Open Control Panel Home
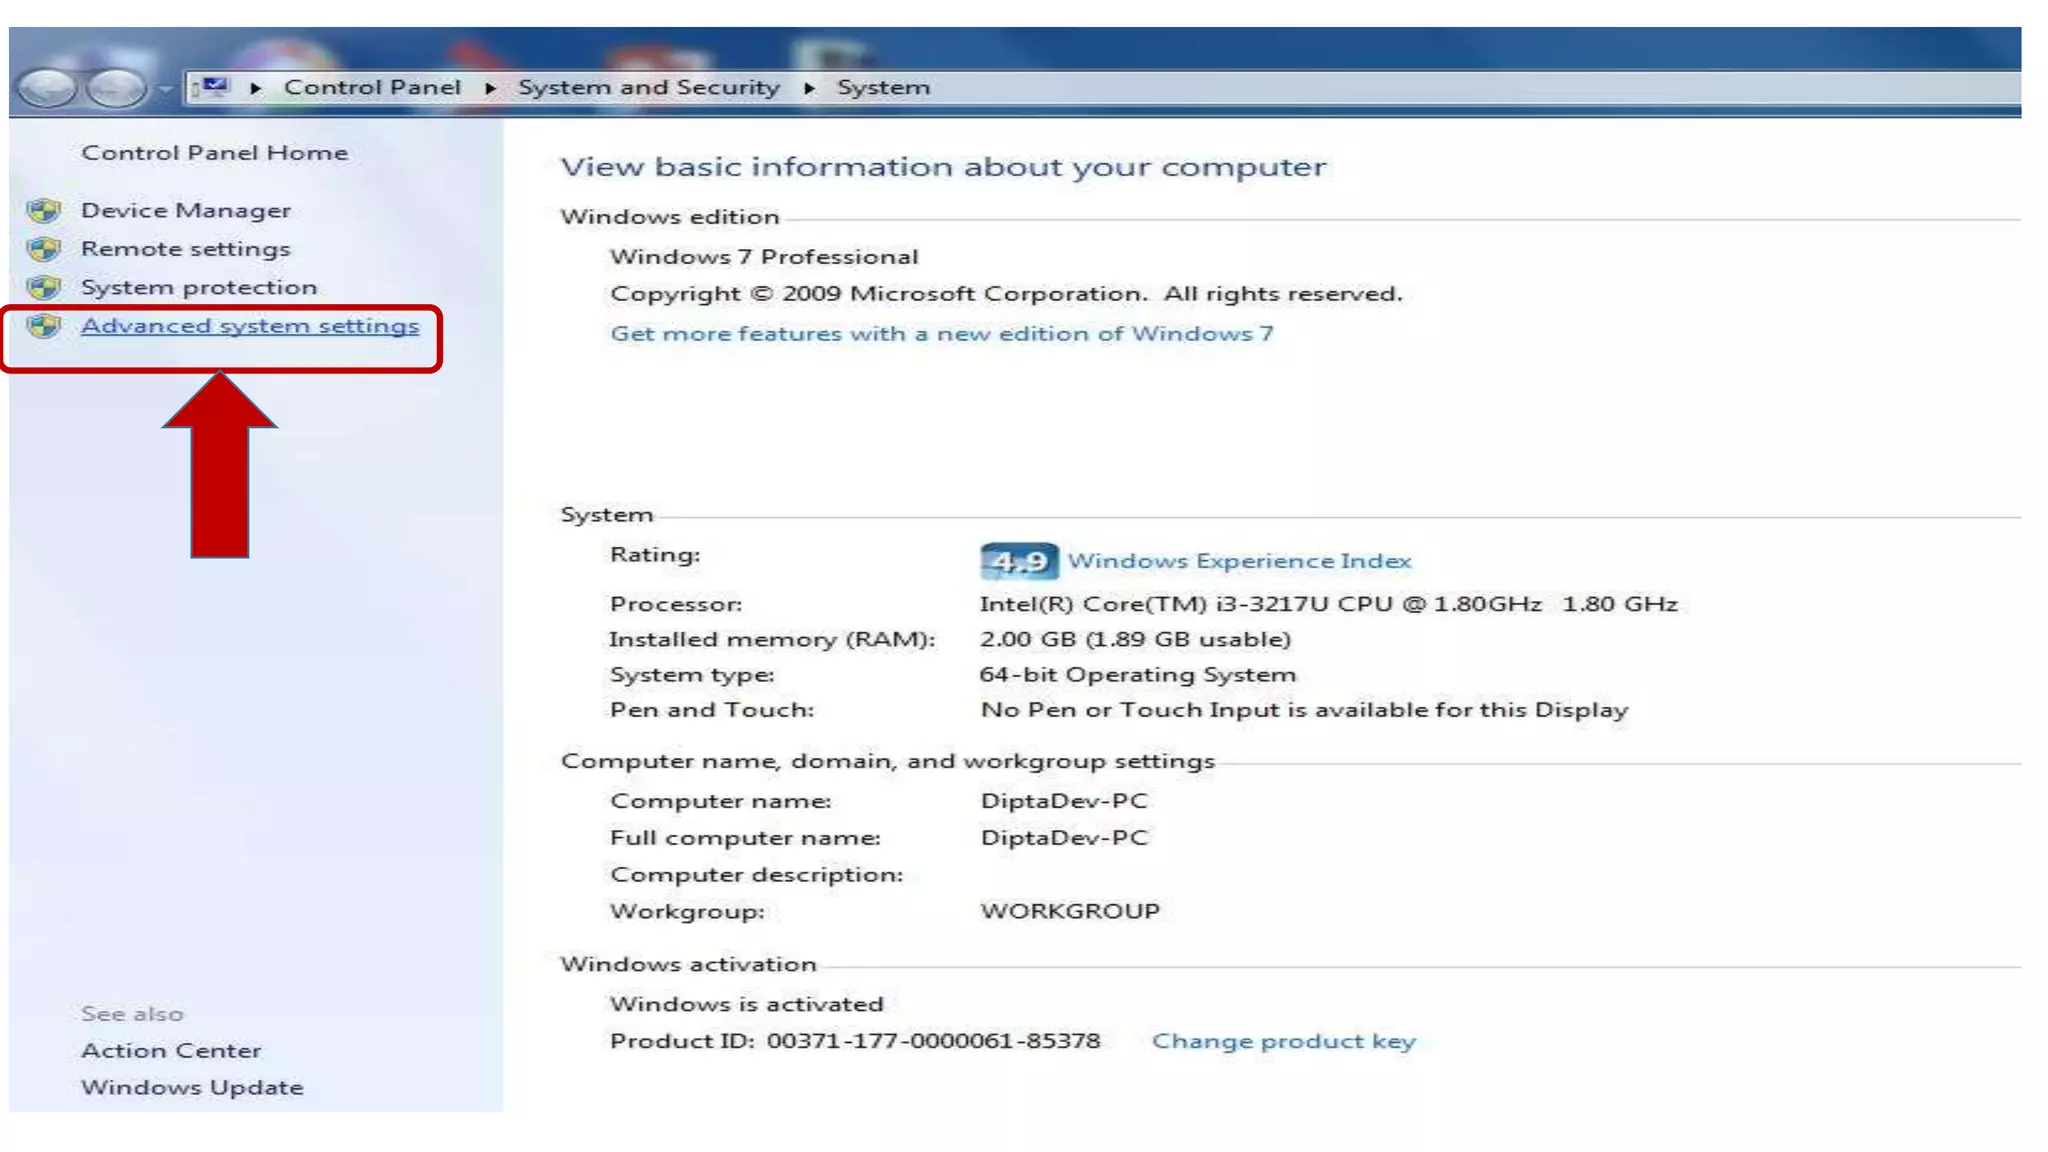 [x=215, y=153]
